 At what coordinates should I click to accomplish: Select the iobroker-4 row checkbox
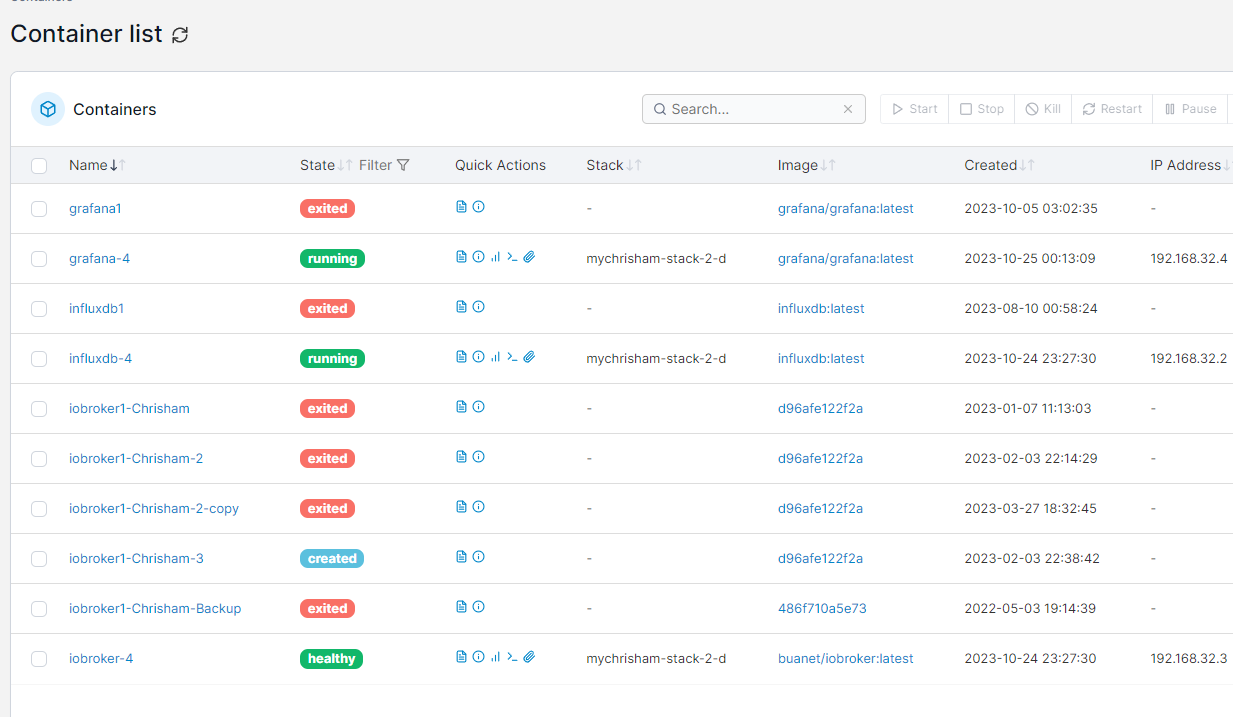tap(39, 659)
